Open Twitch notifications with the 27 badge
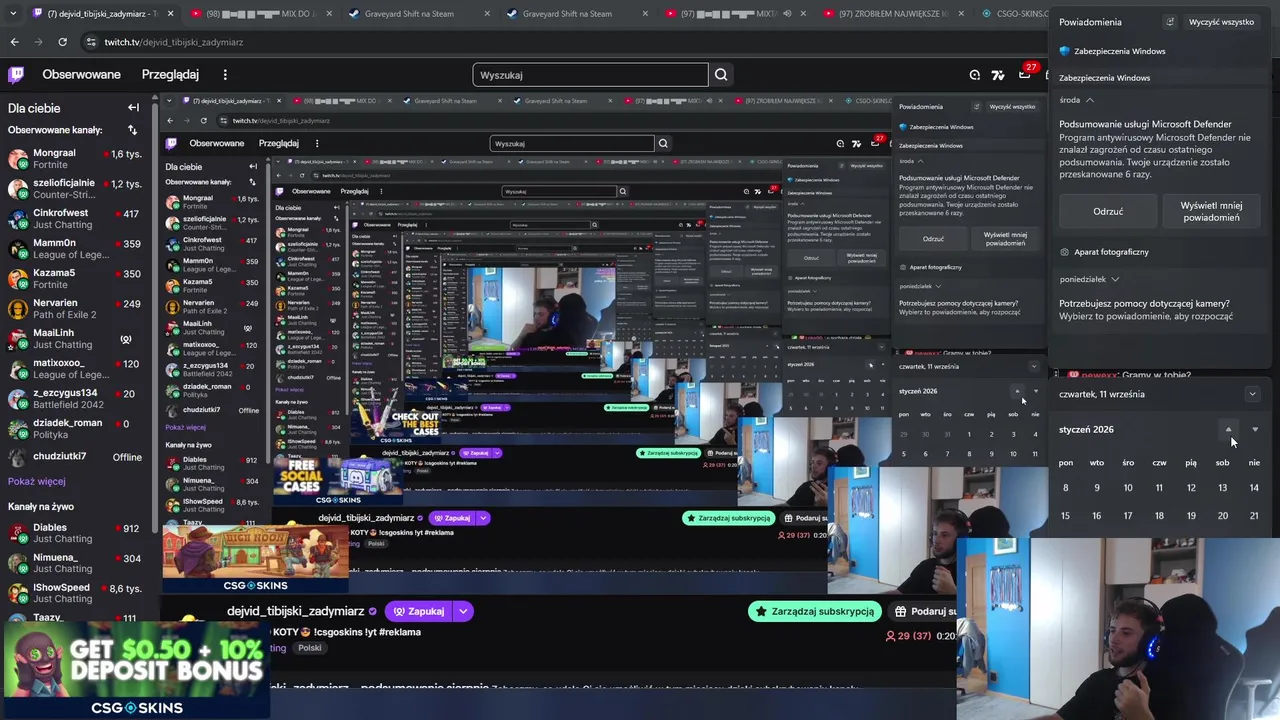The height and width of the screenshot is (720, 1280). (1025, 75)
